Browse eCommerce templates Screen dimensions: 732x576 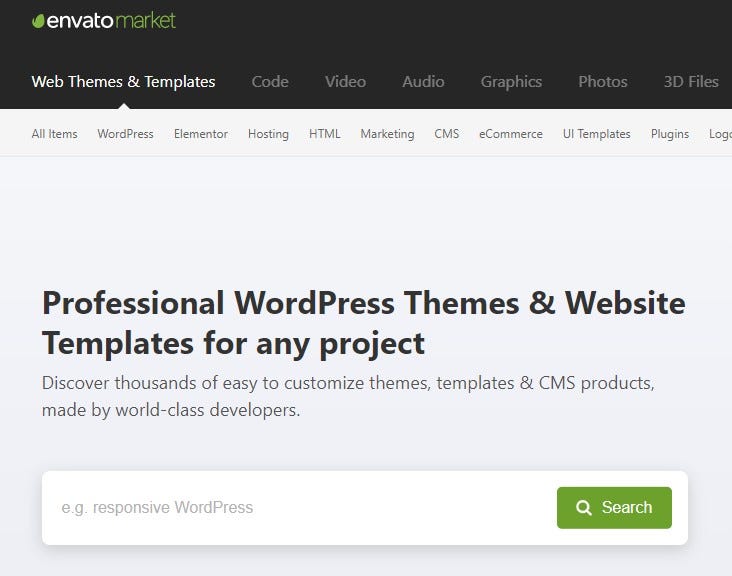[x=511, y=134]
